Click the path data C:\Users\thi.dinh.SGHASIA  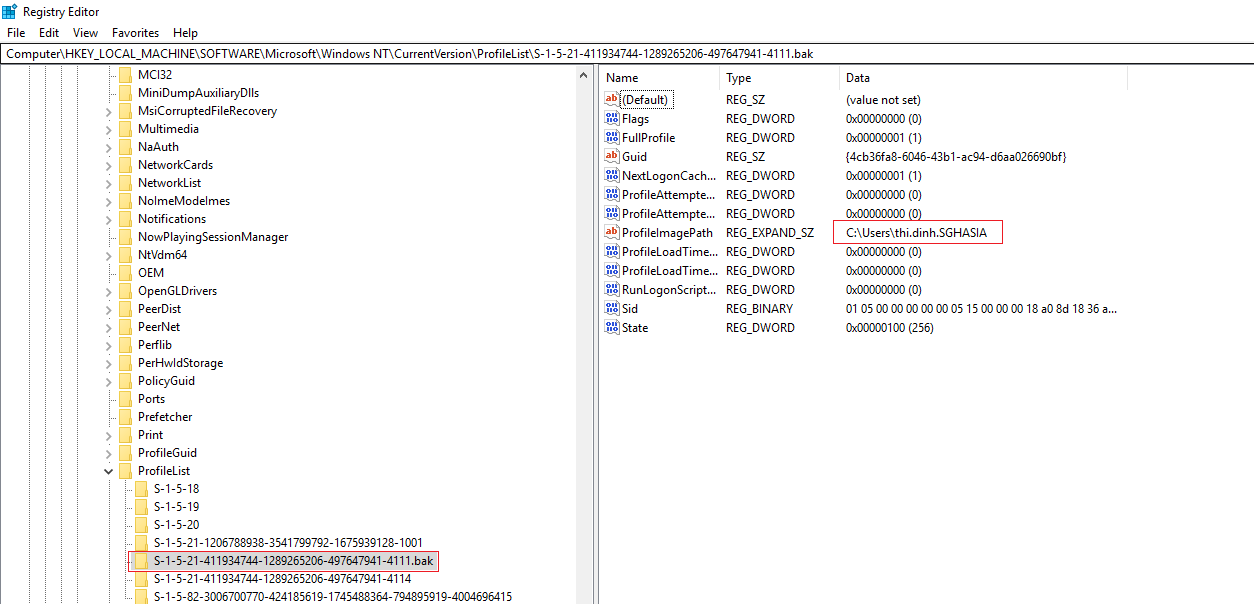[916, 233]
